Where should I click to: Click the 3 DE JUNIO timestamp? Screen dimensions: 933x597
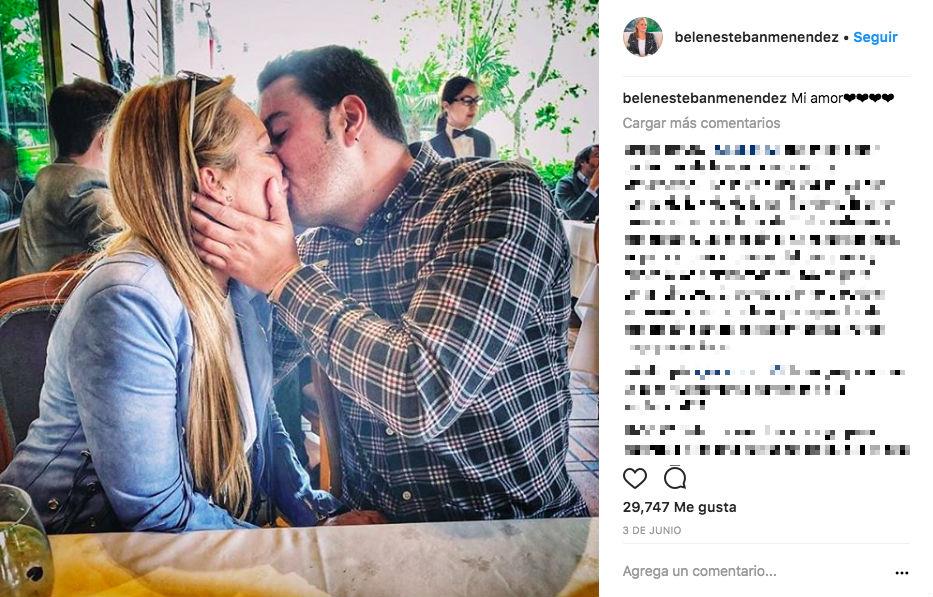click(652, 530)
